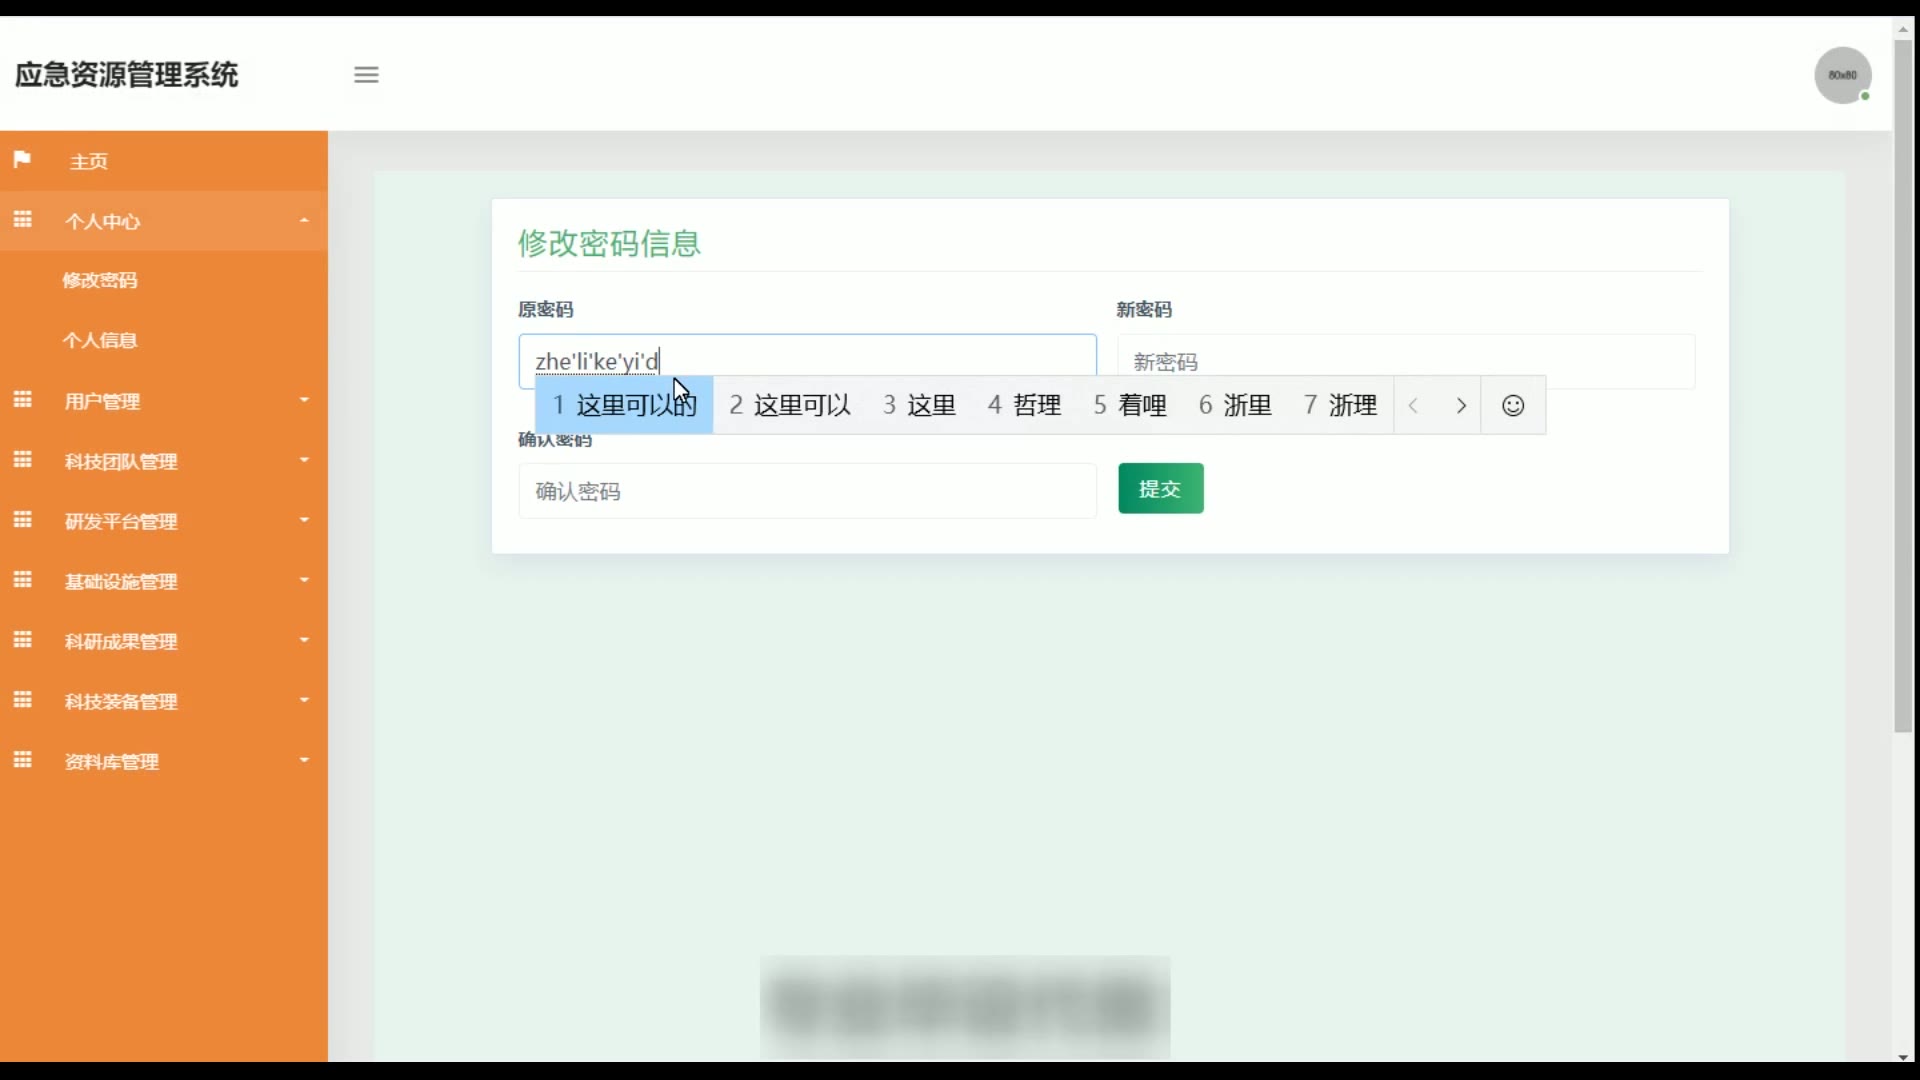The width and height of the screenshot is (1920, 1080).
Task: Select IME candidate 2 这里可以
Action: coord(790,405)
